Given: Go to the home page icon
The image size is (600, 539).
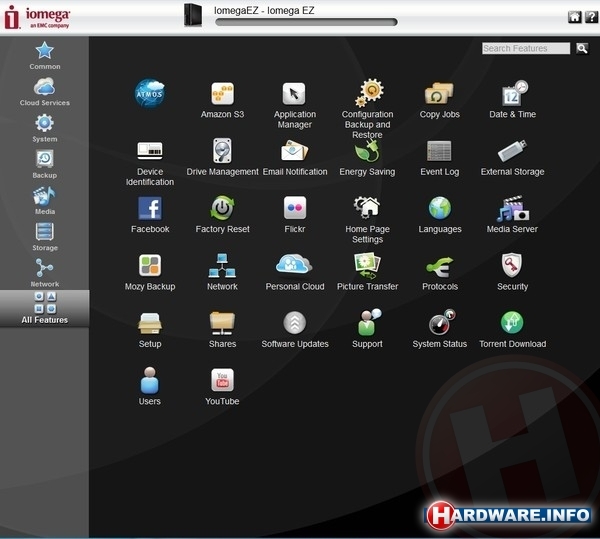Looking at the screenshot, I should [x=574, y=17].
